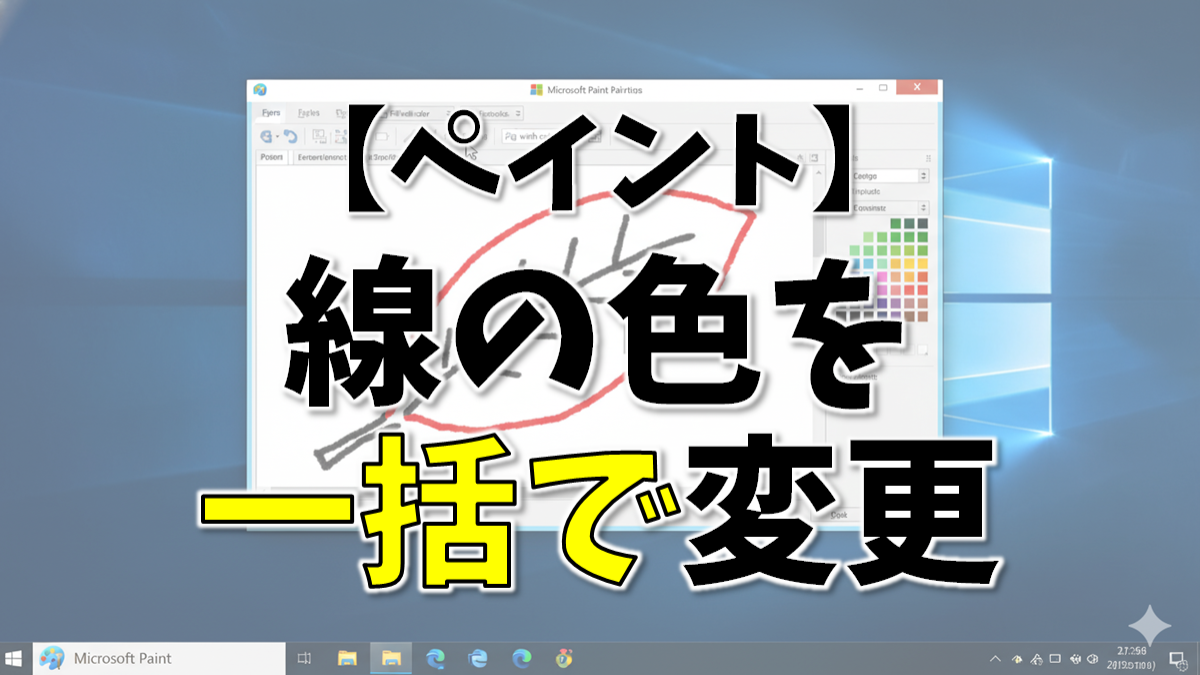Viewport: 1200px width, 675px height.
Task: Open the Fjers menu
Action: [x=270, y=113]
